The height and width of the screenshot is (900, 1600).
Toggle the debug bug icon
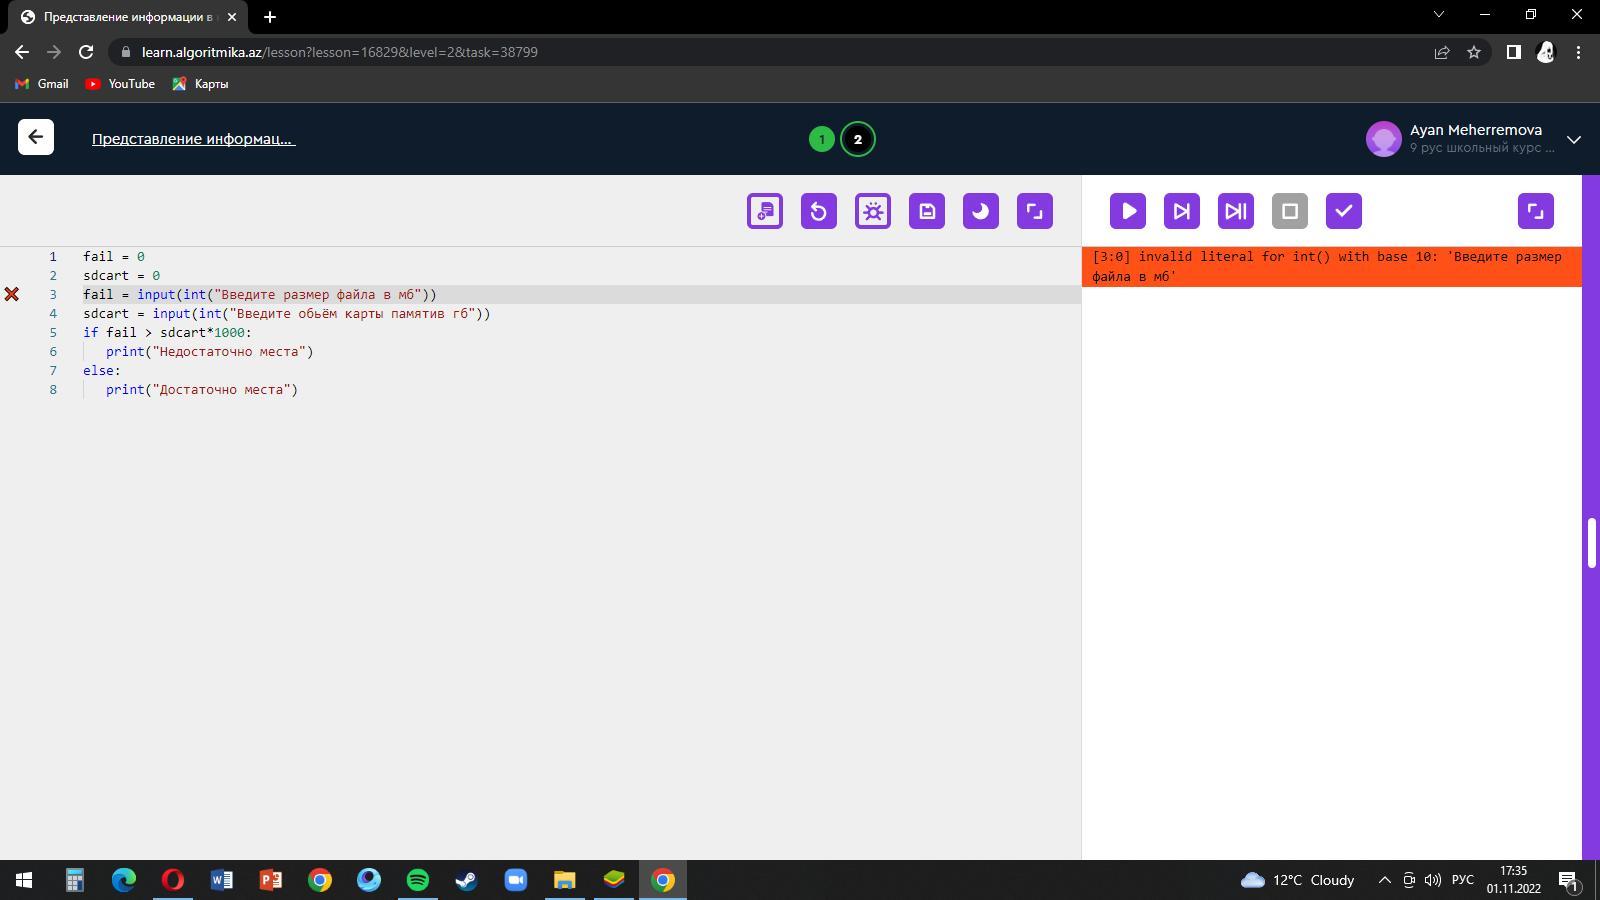click(x=873, y=211)
